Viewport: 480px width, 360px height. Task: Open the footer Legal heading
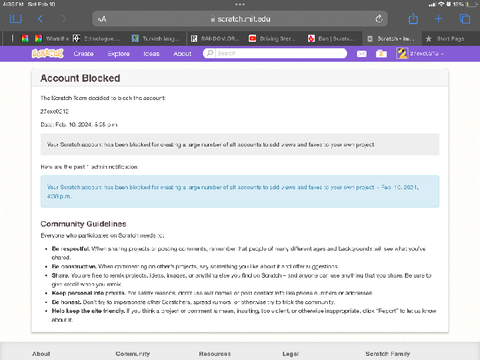pos(291,354)
